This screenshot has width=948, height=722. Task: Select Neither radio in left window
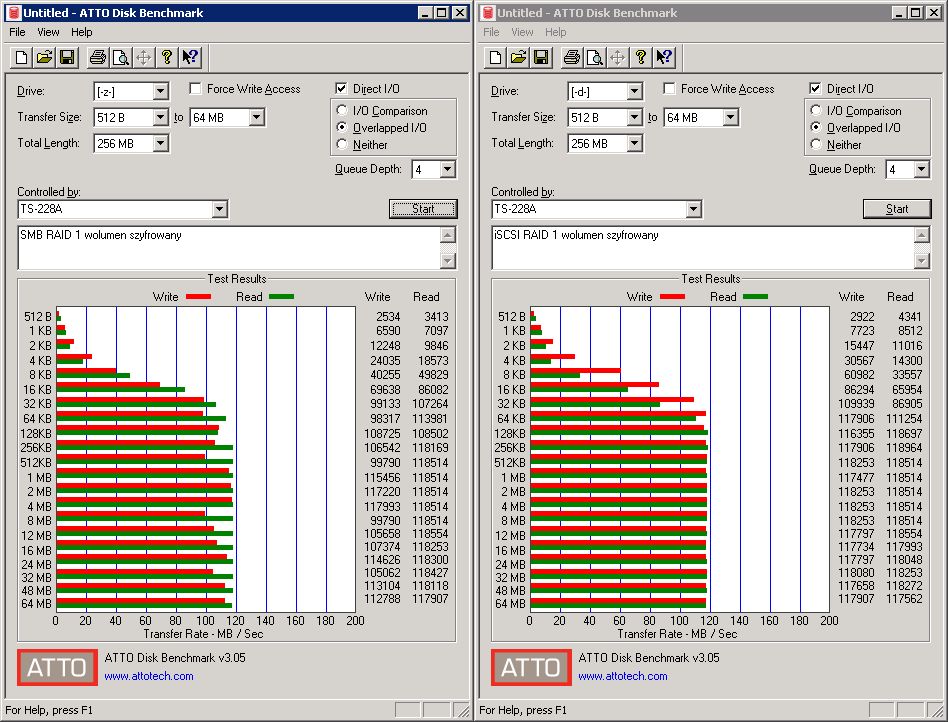(x=342, y=145)
